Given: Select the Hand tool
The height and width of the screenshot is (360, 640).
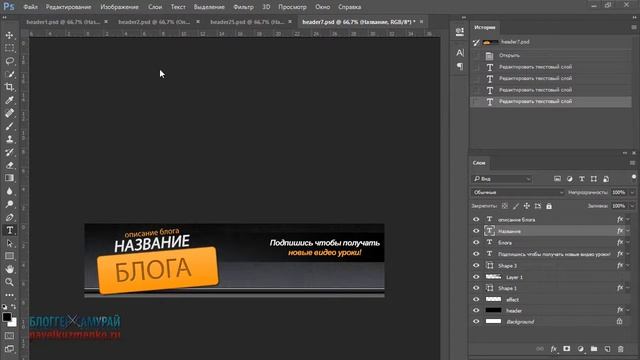Looking at the screenshot, I should coord(9,269).
